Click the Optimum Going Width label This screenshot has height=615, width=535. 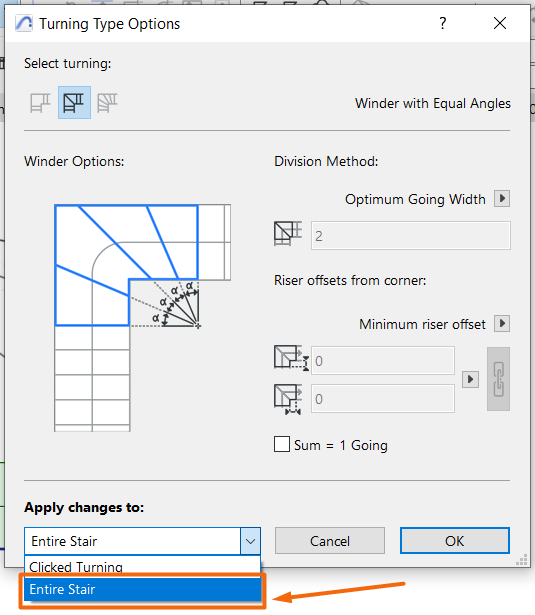415,199
